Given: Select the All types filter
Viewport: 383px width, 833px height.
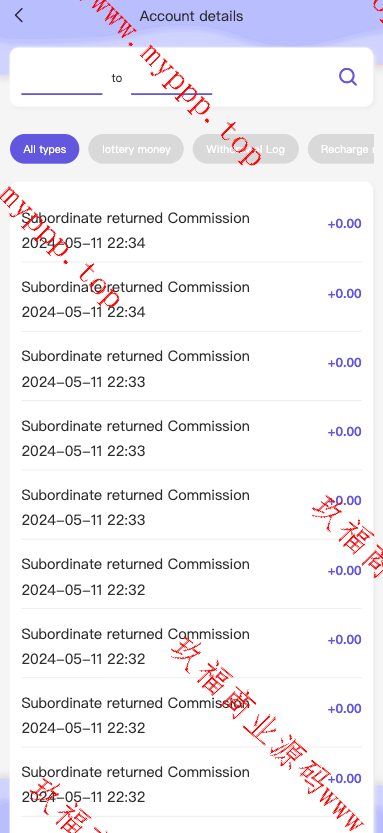Looking at the screenshot, I should [x=45, y=149].
